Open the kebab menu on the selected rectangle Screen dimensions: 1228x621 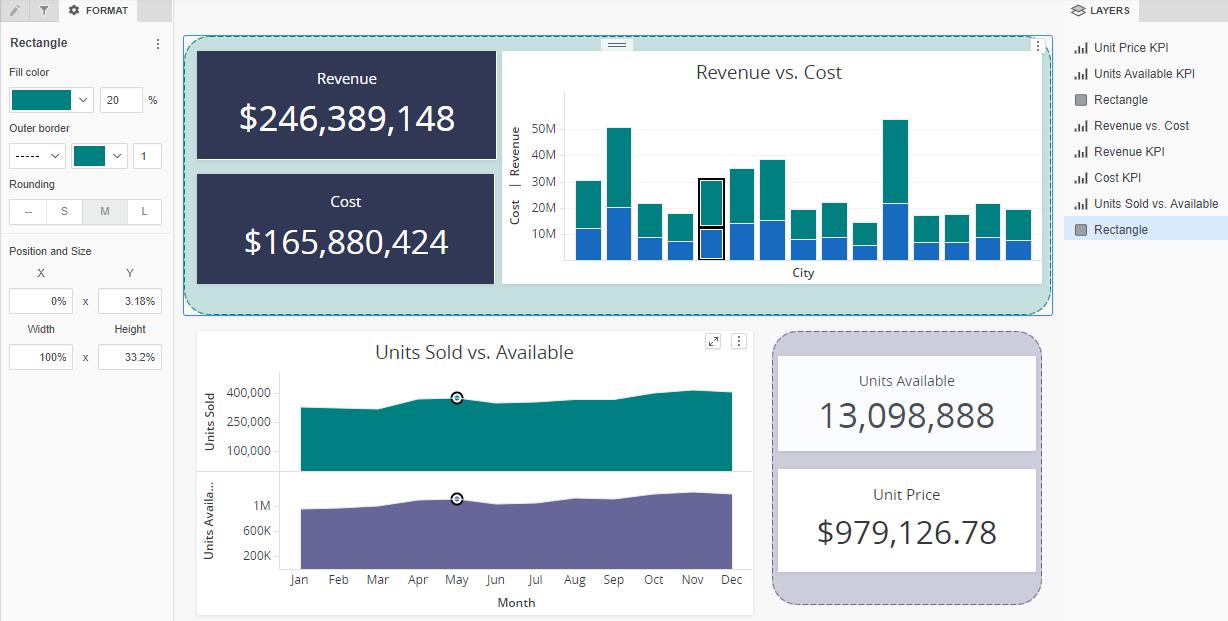coord(1038,46)
